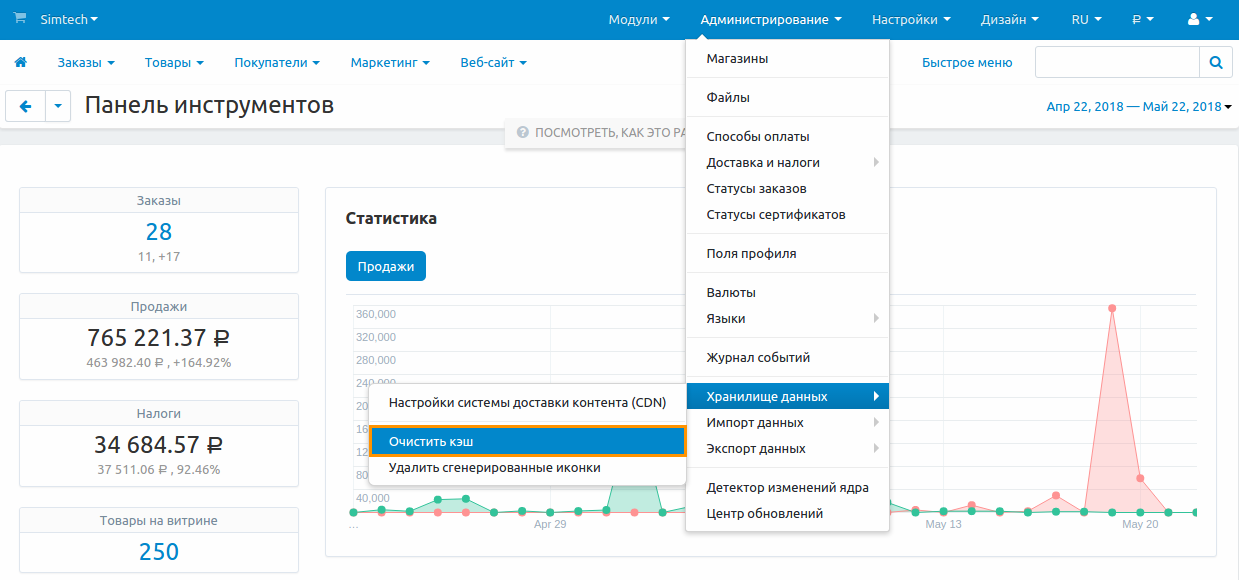
Task: Open the ruble currency selector
Action: tap(1143, 19)
